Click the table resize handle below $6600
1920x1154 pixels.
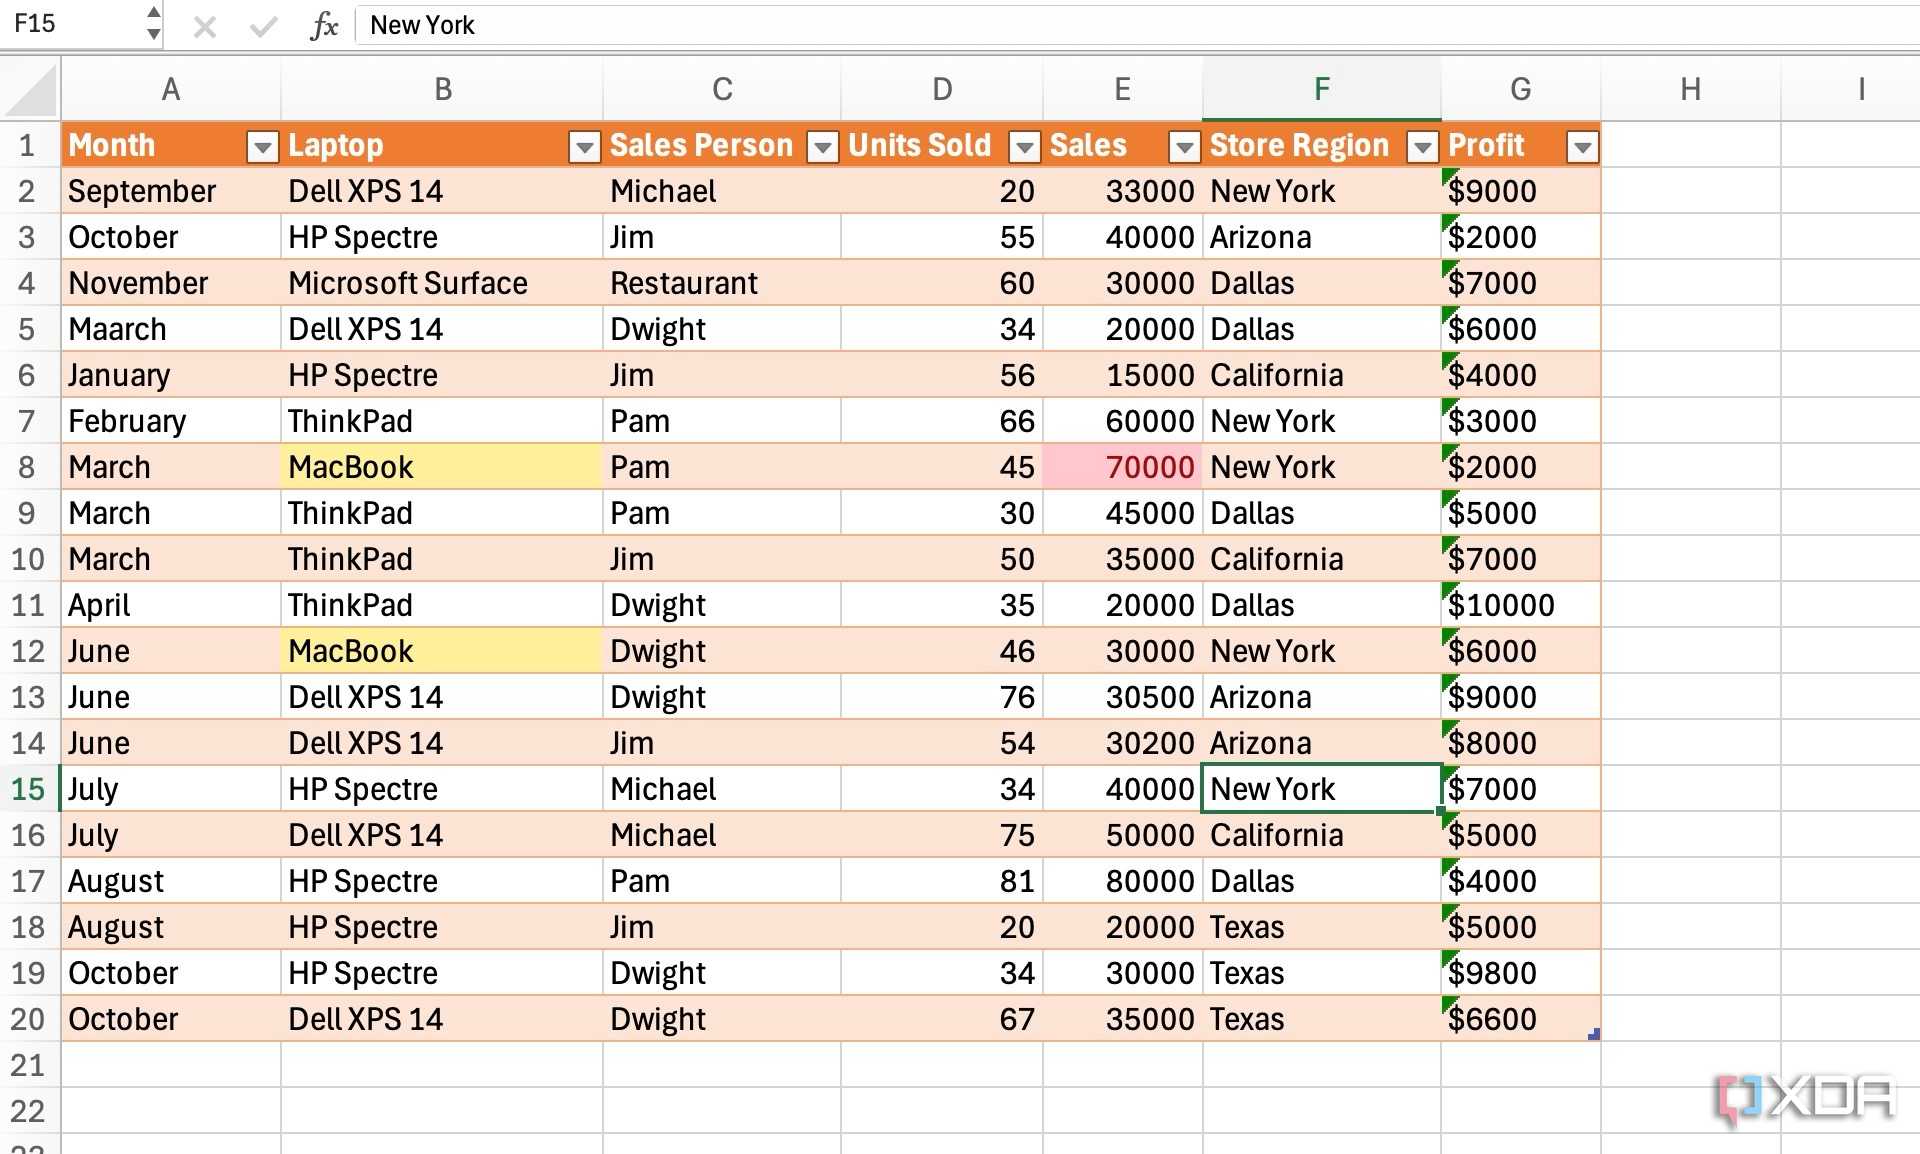click(1593, 1034)
